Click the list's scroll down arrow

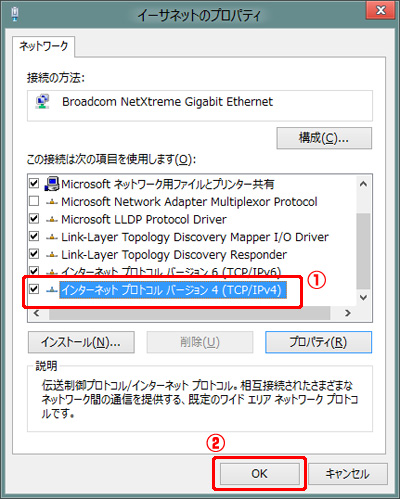coord(363,297)
